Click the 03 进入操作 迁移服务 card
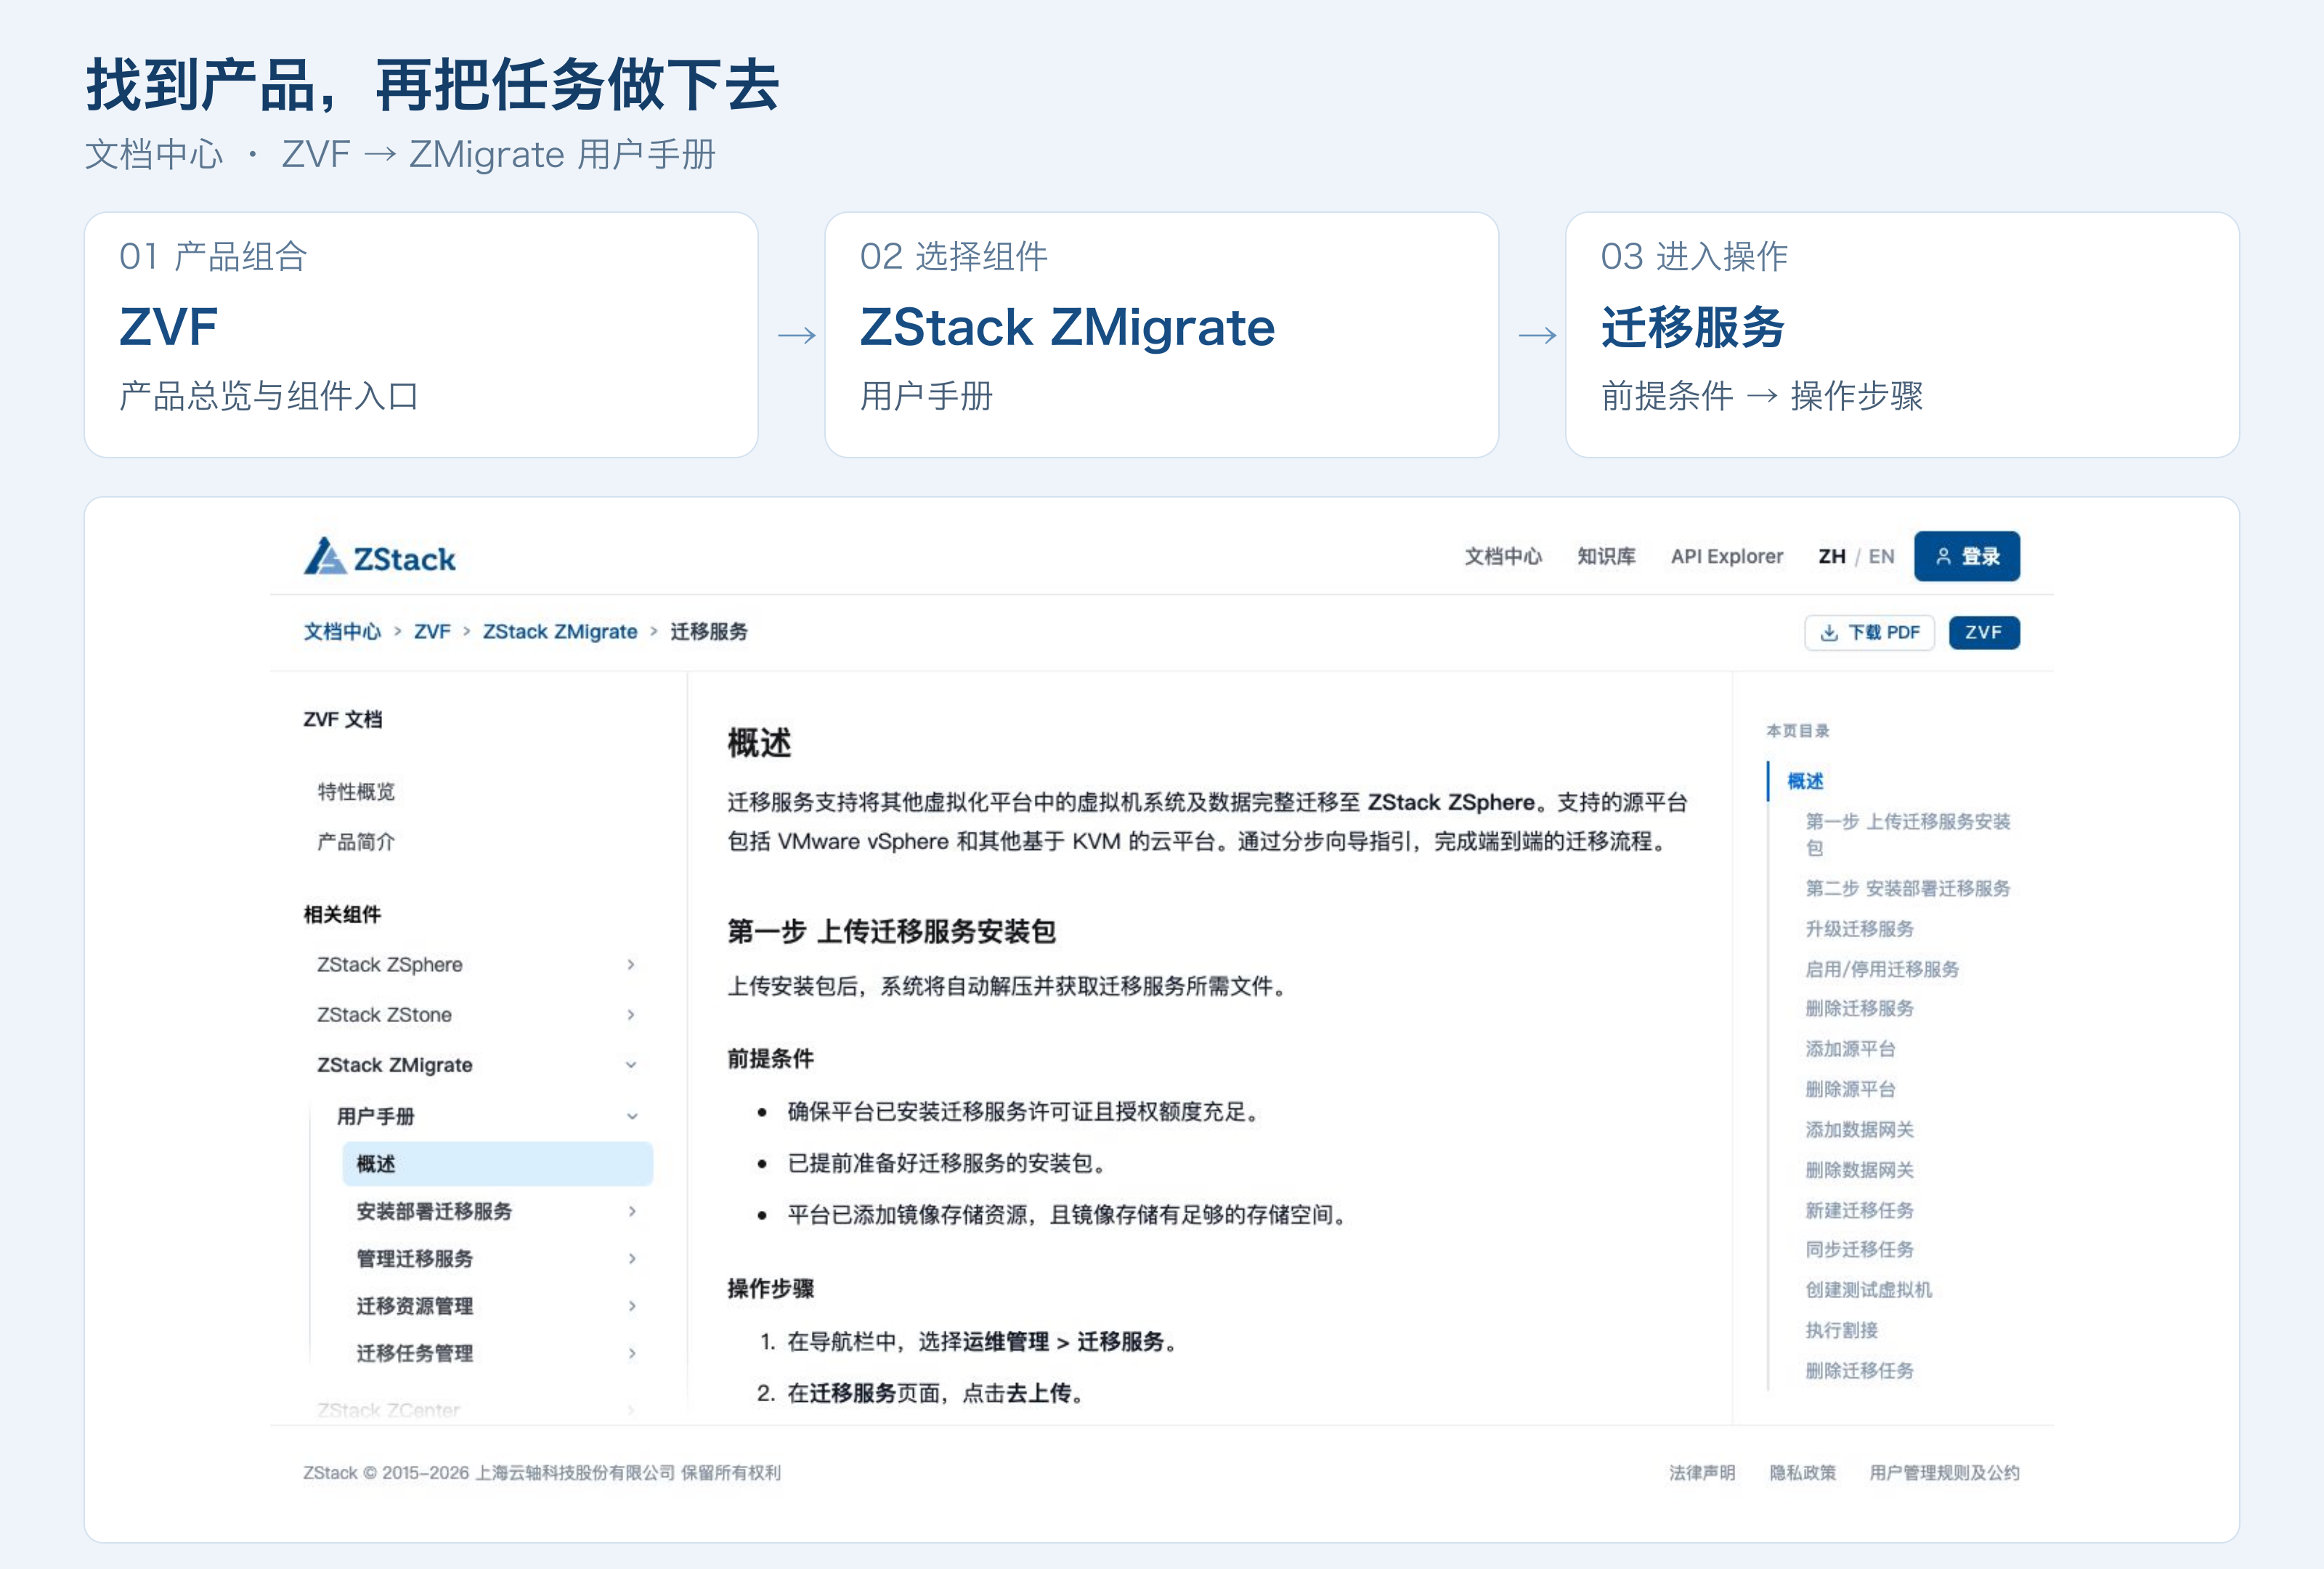2324x1569 pixels. pyautogui.click(x=1902, y=335)
